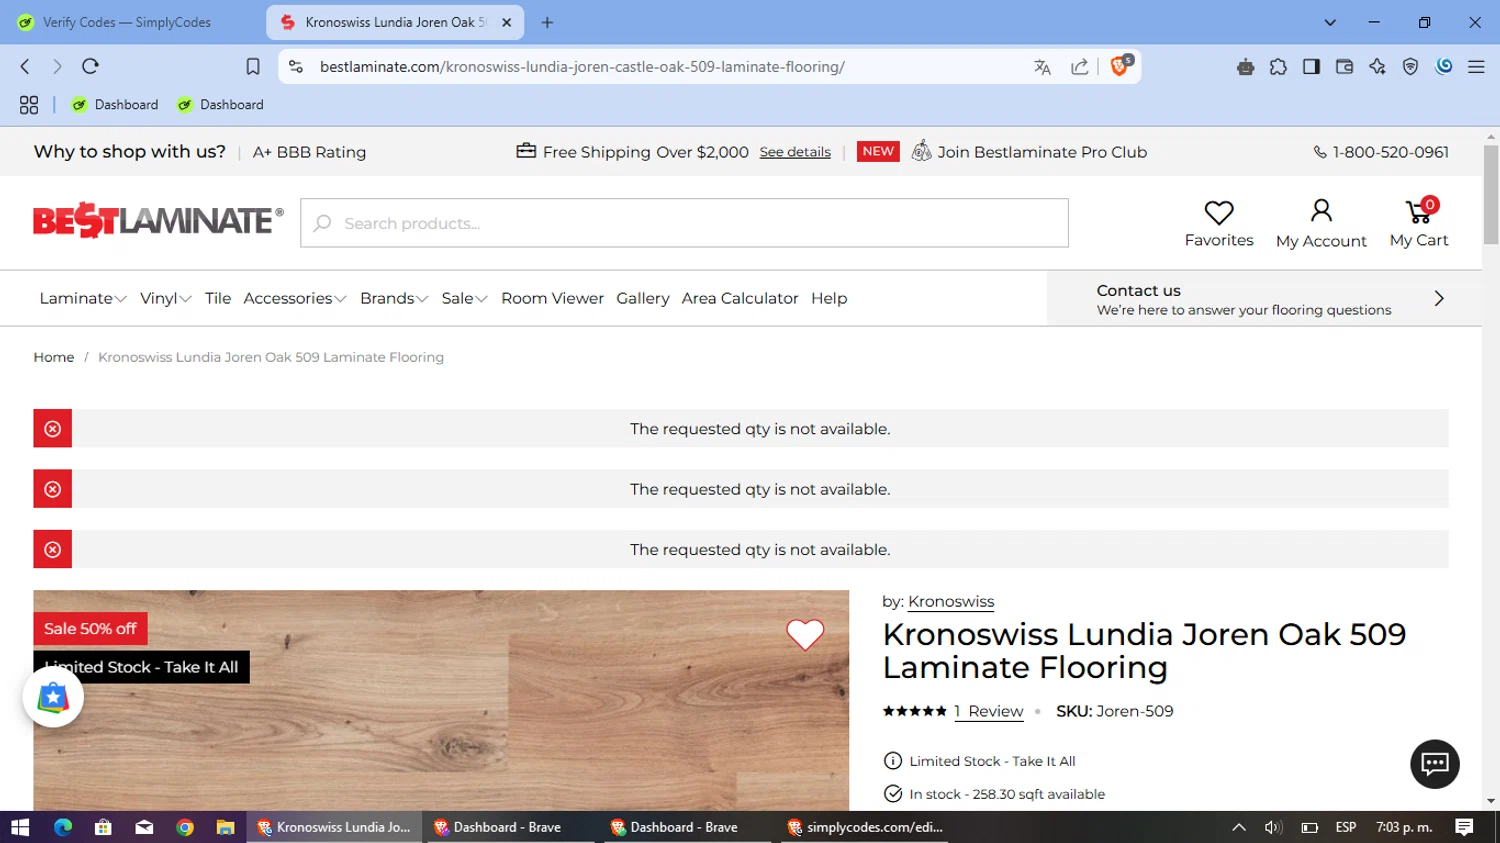Expand the Accessories menu dropdown

(295, 298)
